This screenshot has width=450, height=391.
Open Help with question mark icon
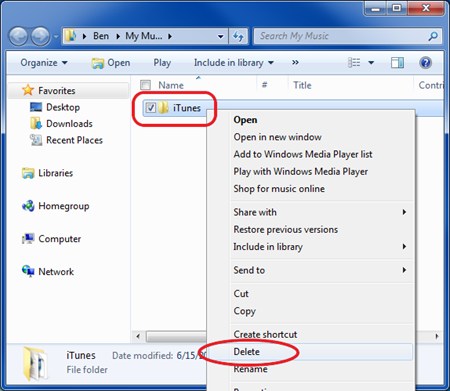tap(426, 63)
